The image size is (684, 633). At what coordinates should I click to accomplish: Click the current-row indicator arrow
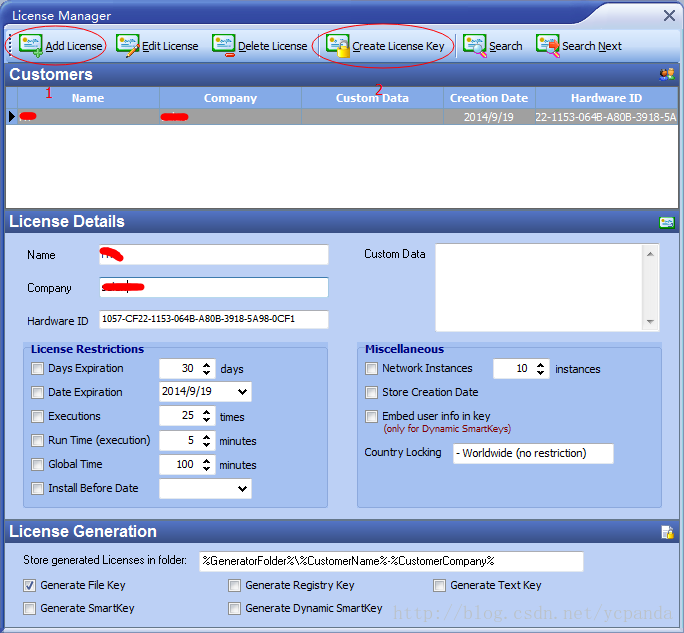point(12,117)
